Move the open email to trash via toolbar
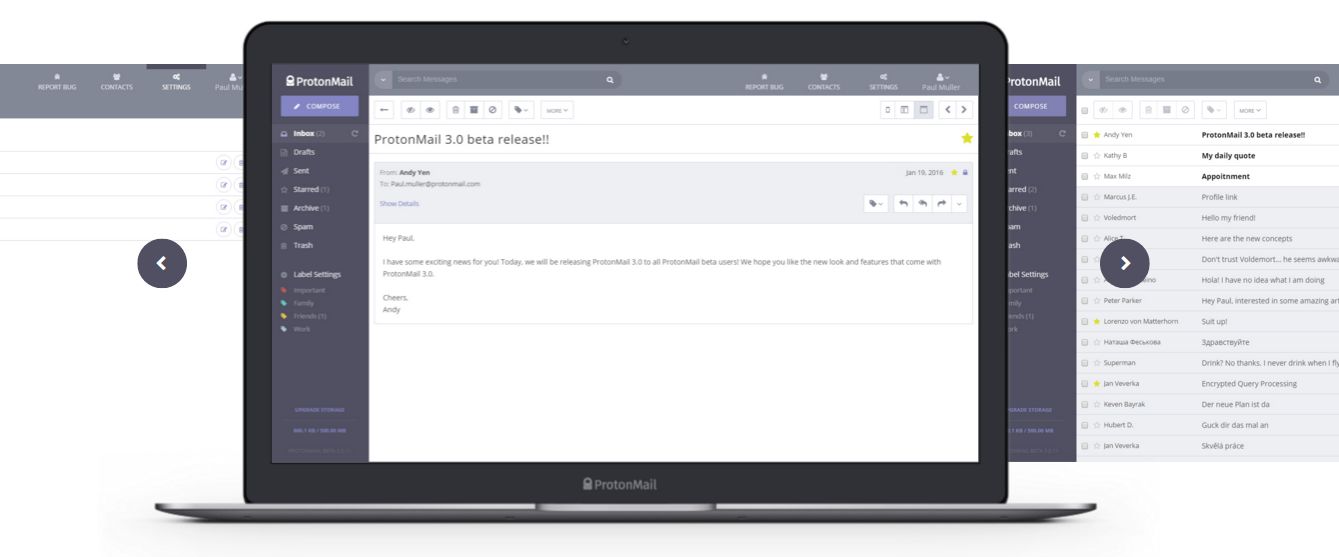This screenshot has width=1339, height=557. (x=456, y=110)
